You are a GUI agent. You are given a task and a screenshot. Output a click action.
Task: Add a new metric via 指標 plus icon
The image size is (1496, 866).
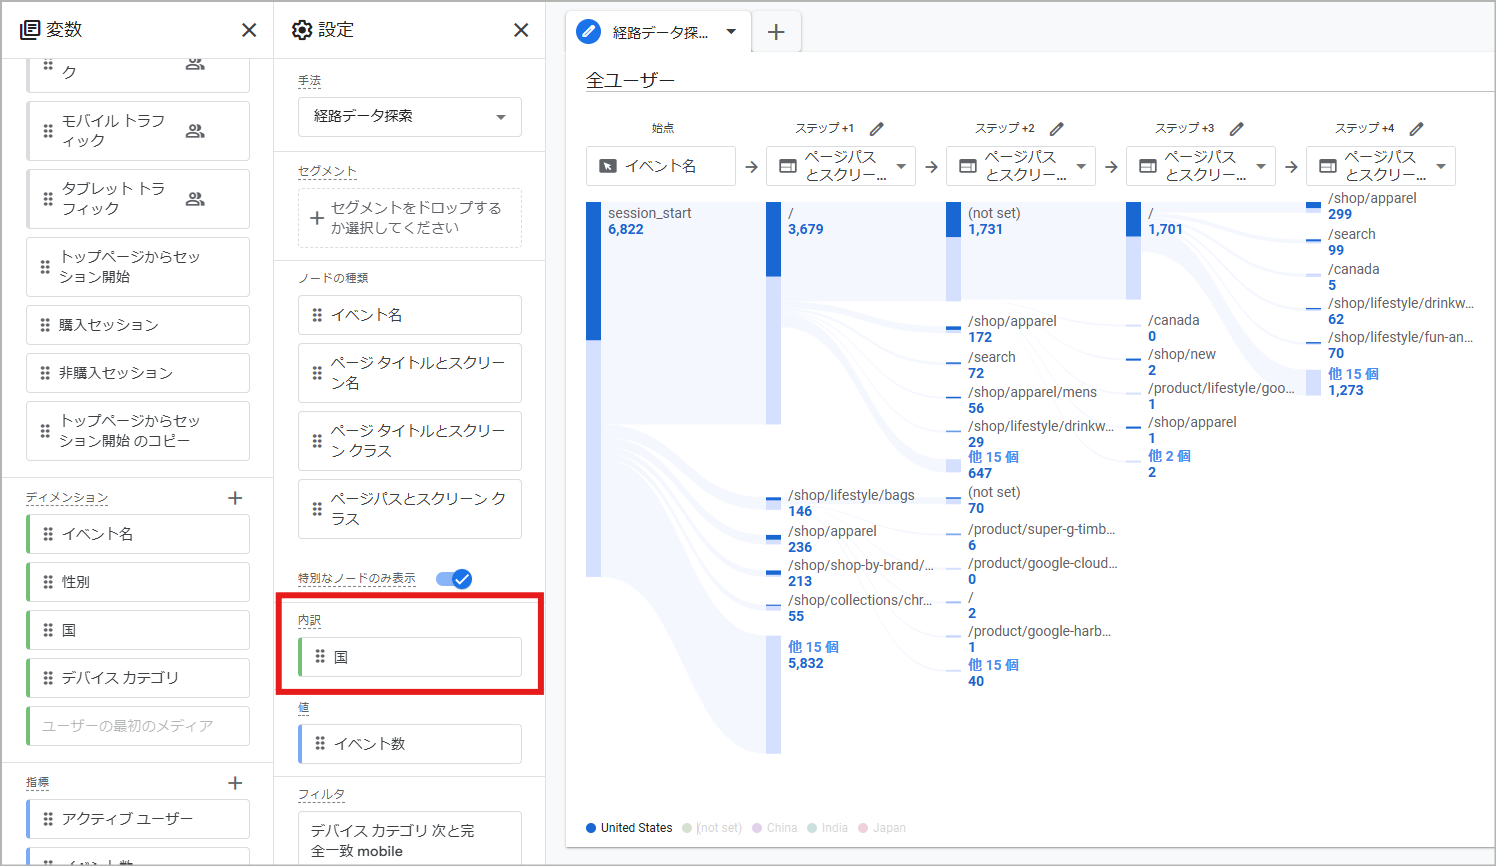(235, 783)
